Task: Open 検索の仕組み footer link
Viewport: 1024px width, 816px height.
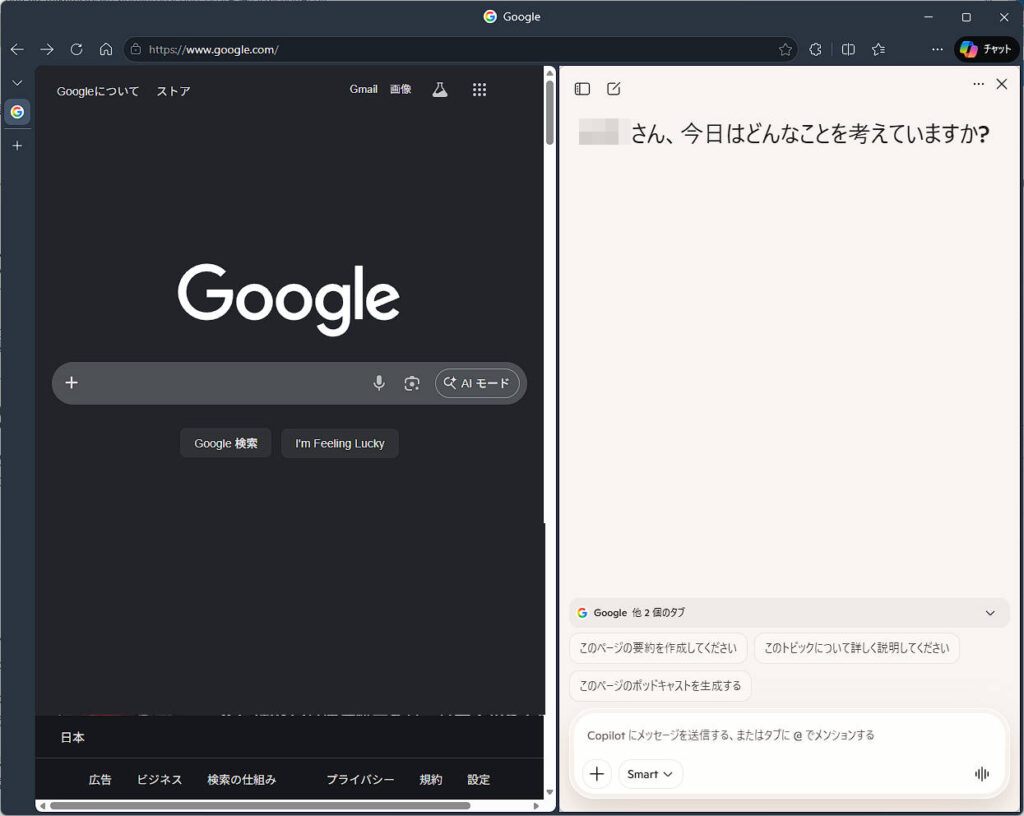Action: coord(242,779)
